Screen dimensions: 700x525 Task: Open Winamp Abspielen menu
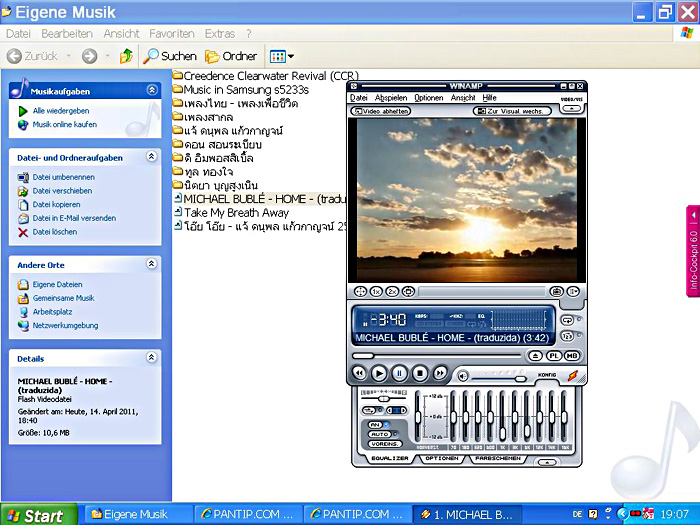(391, 98)
